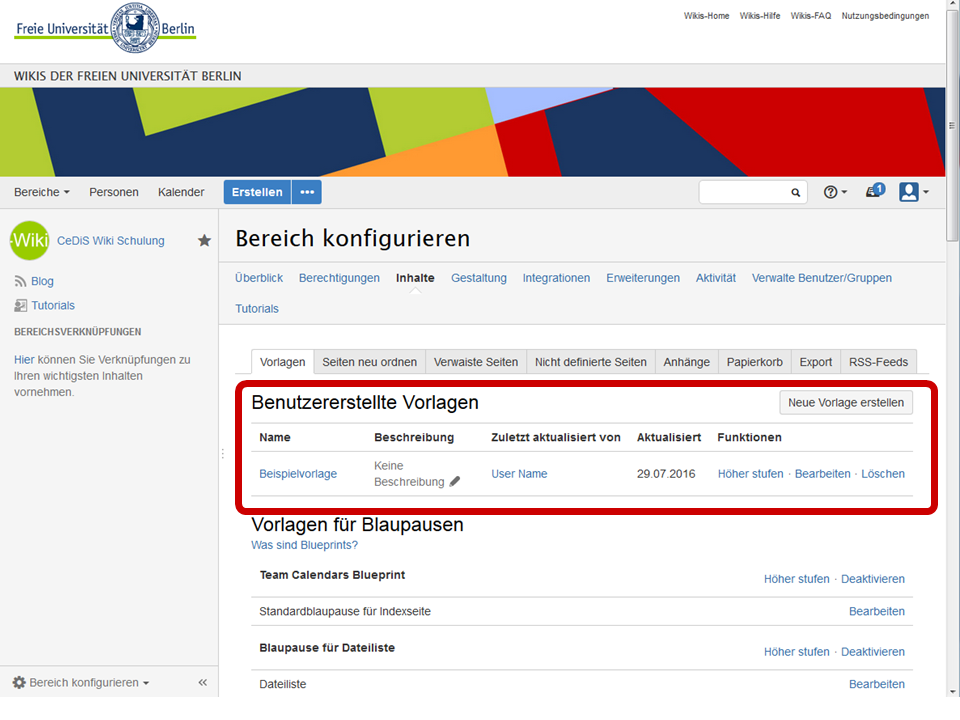Open CeDiS Wiki Schulung space link
Screen dimensions: 960x720
(111, 241)
